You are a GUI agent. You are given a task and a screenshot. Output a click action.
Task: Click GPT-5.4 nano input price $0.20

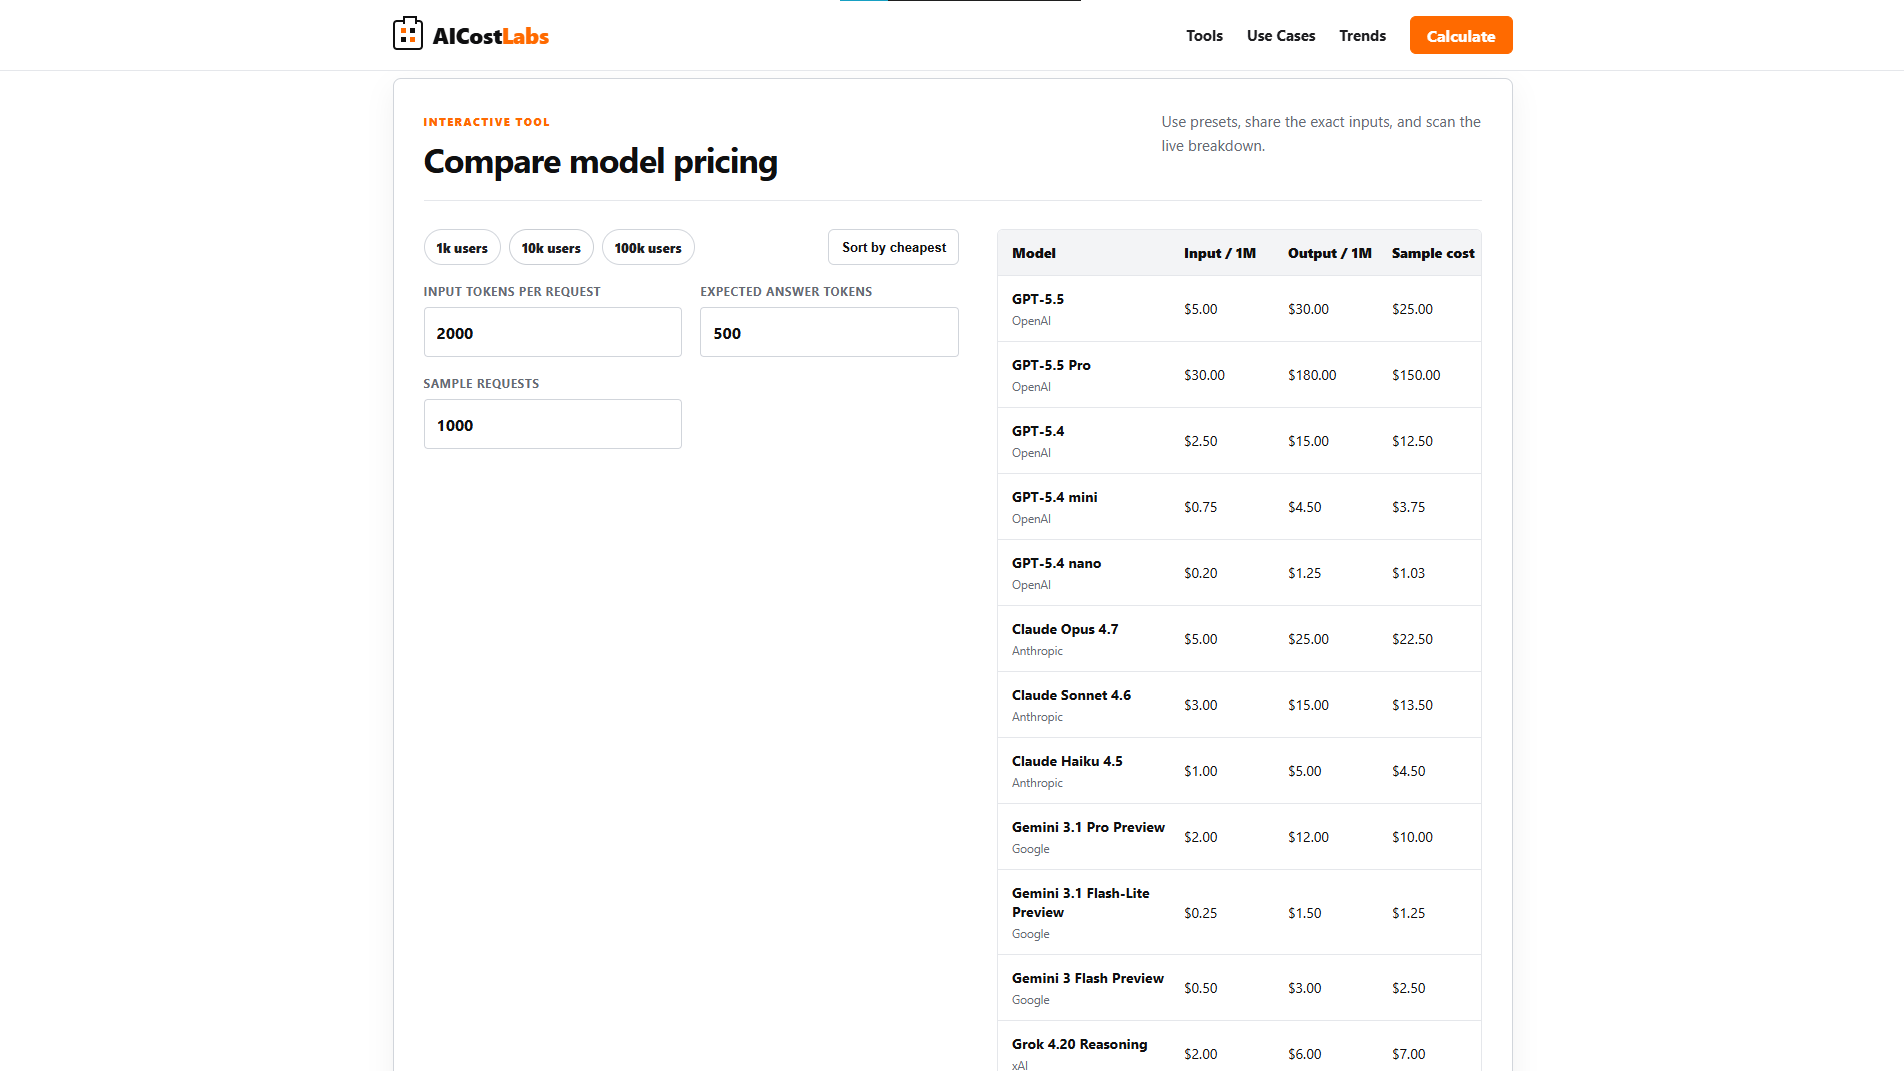1200,573
